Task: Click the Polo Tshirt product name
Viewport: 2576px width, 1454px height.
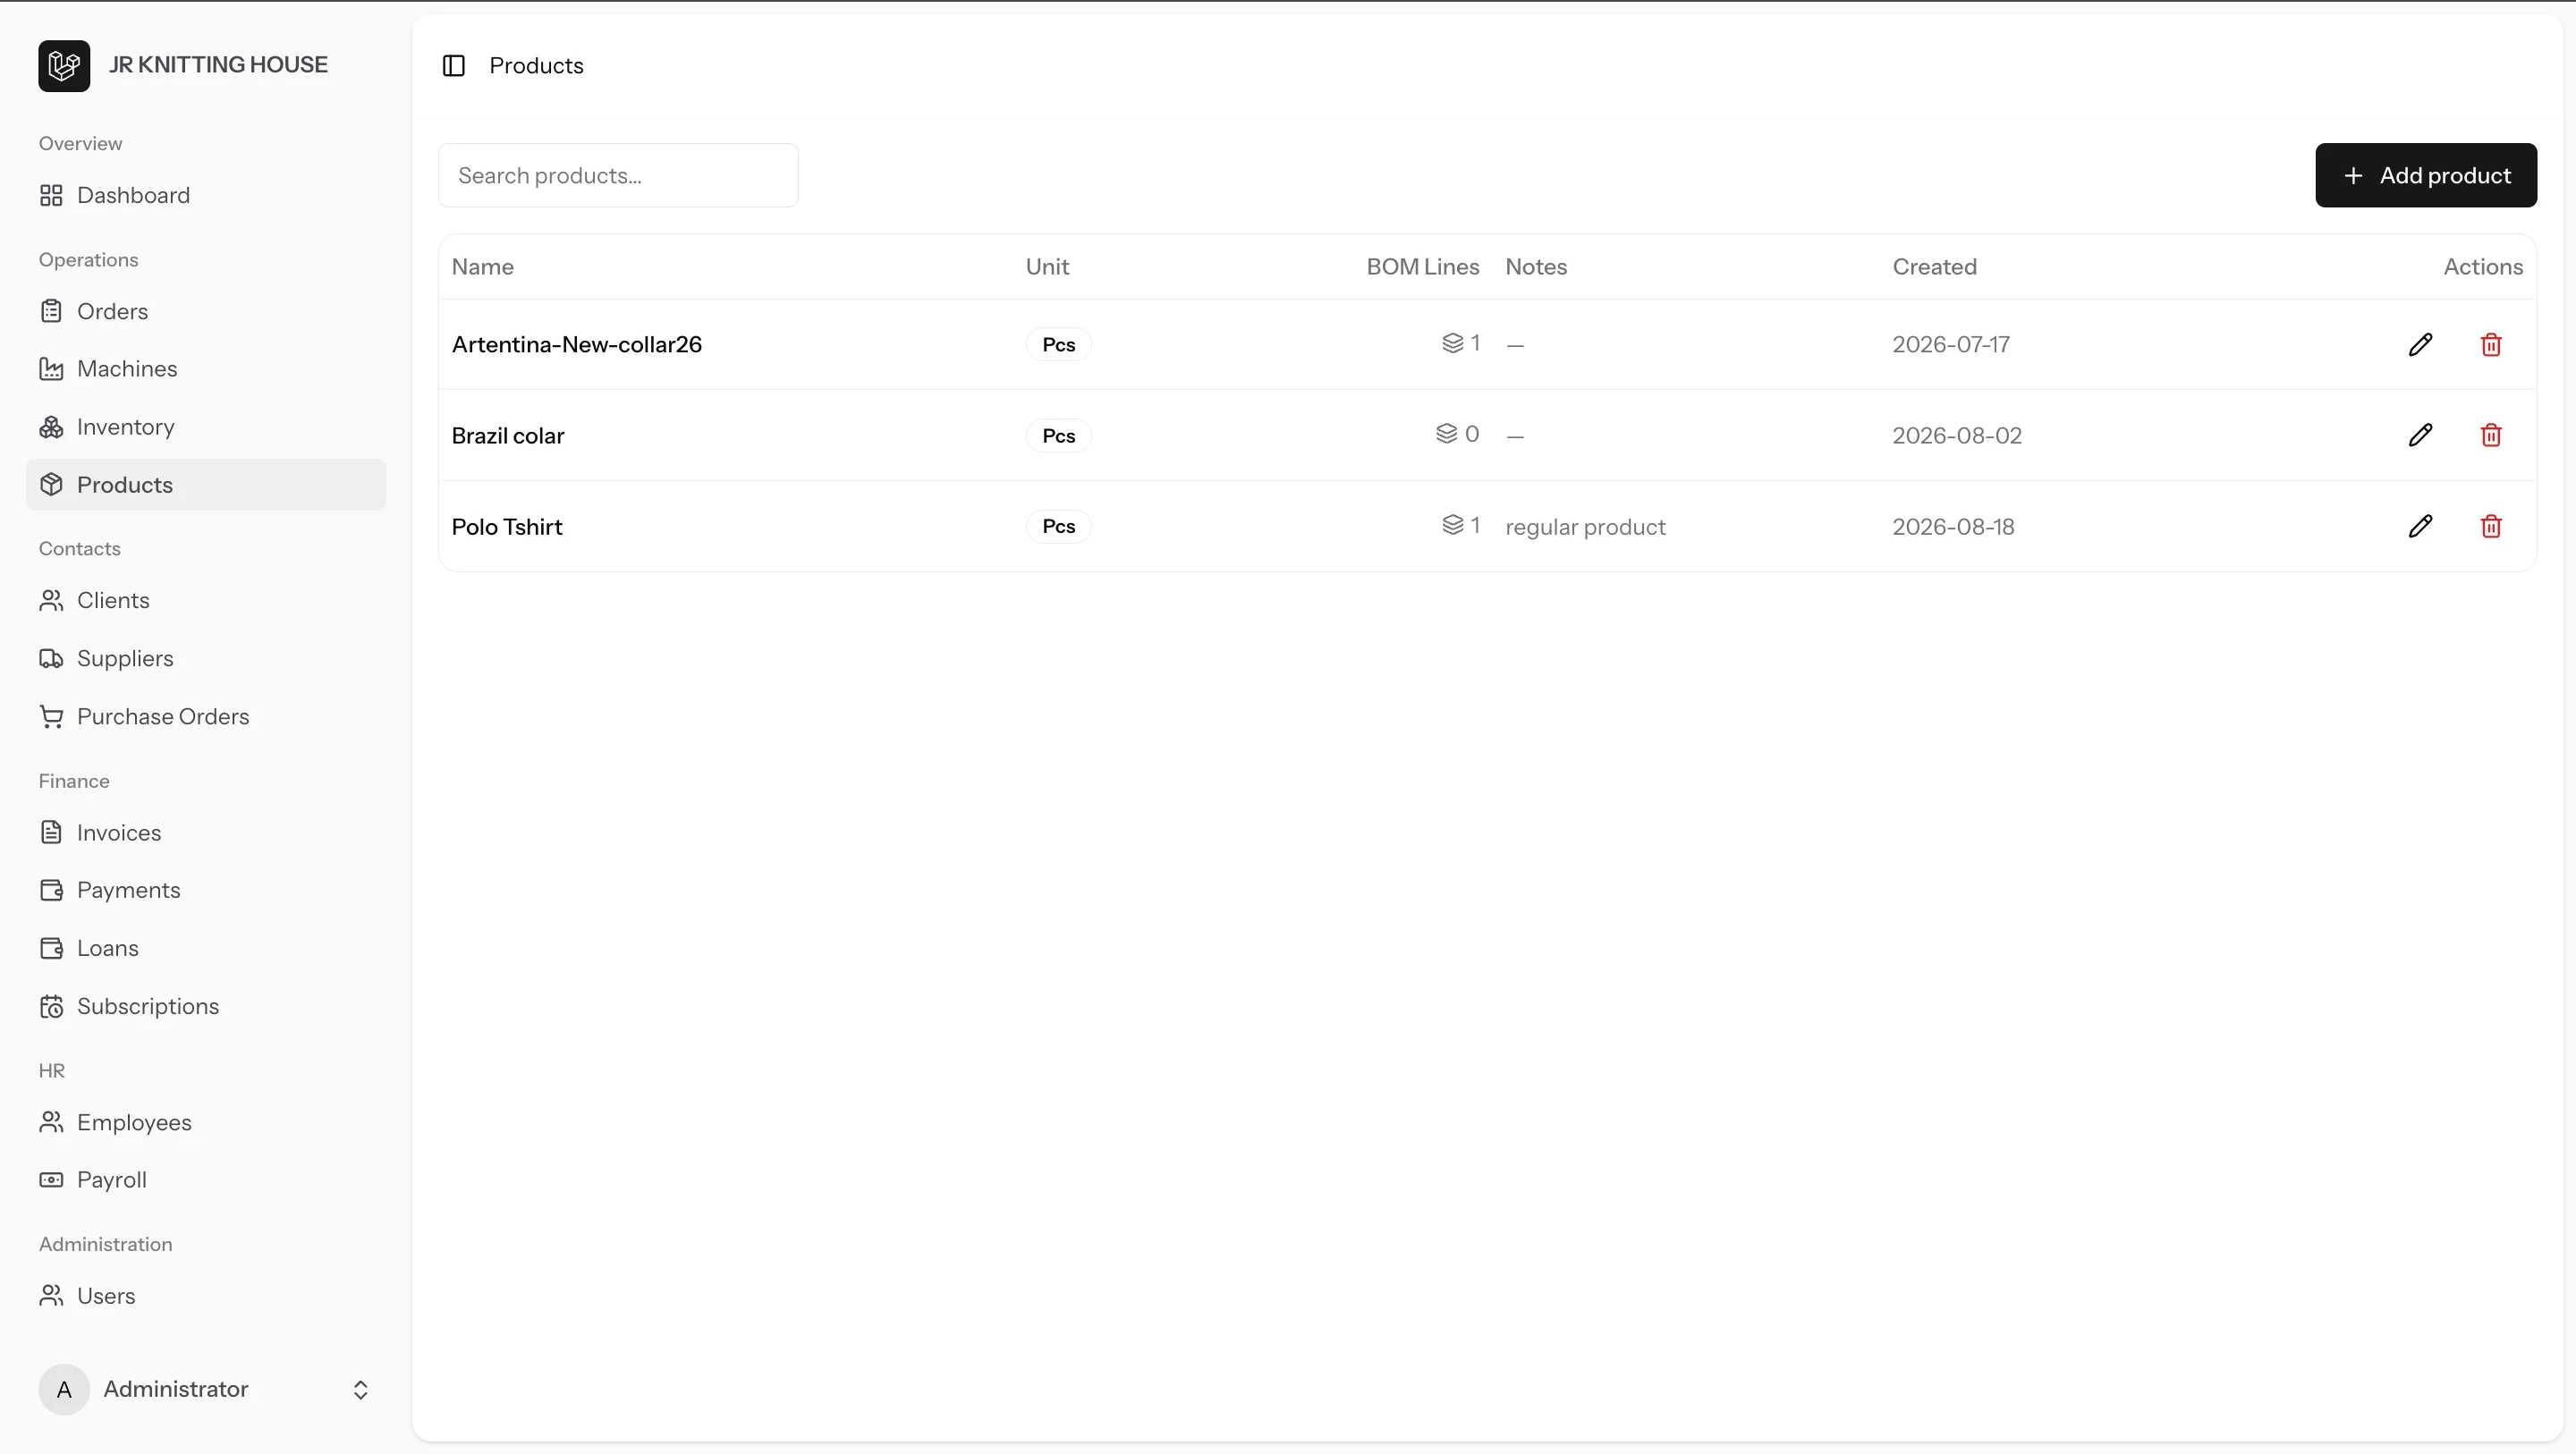Action: (507, 526)
